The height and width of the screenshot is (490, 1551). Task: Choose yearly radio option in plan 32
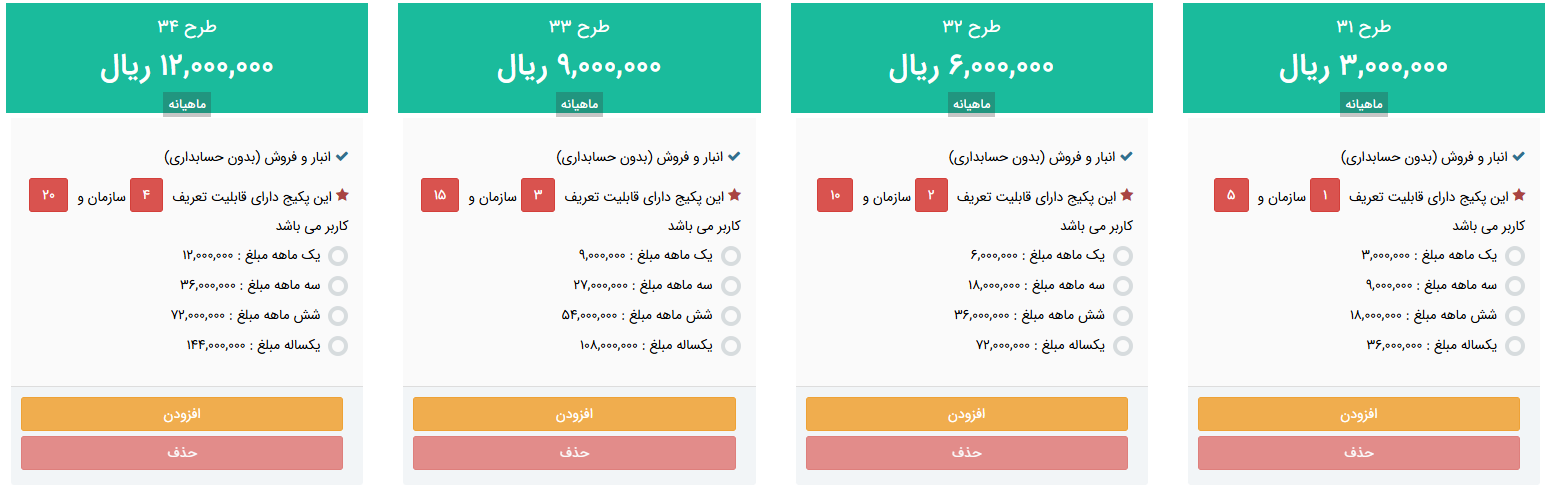point(1123,346)
